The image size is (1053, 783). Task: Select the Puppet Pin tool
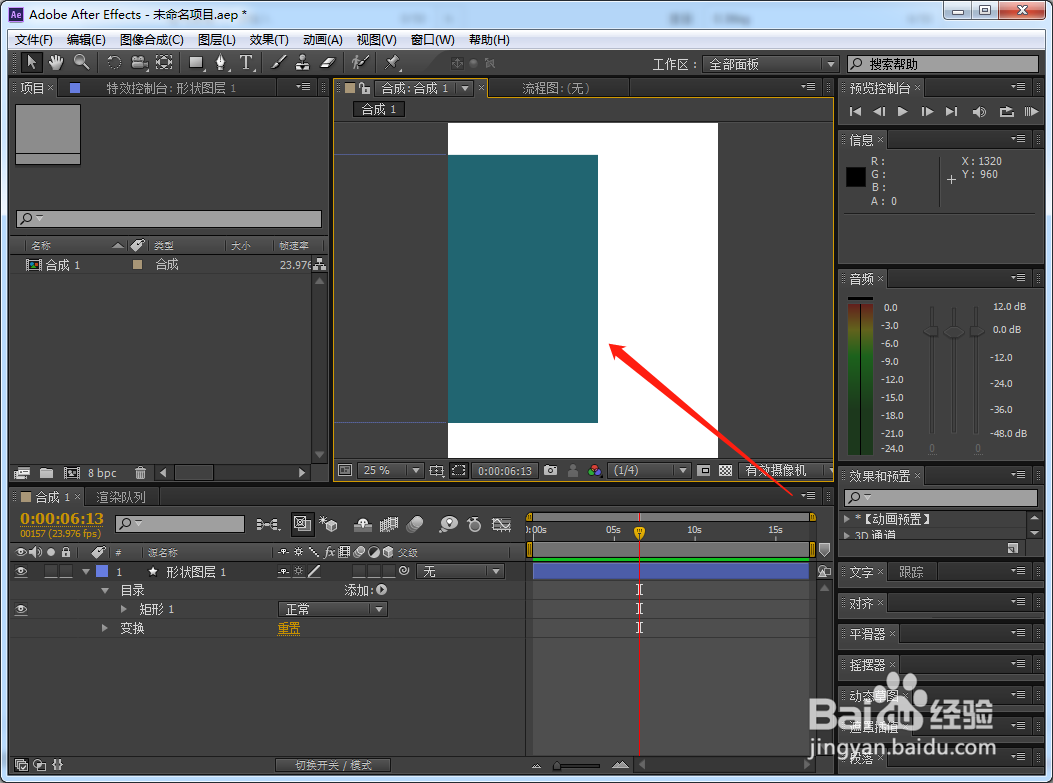(x=392, y=63)
